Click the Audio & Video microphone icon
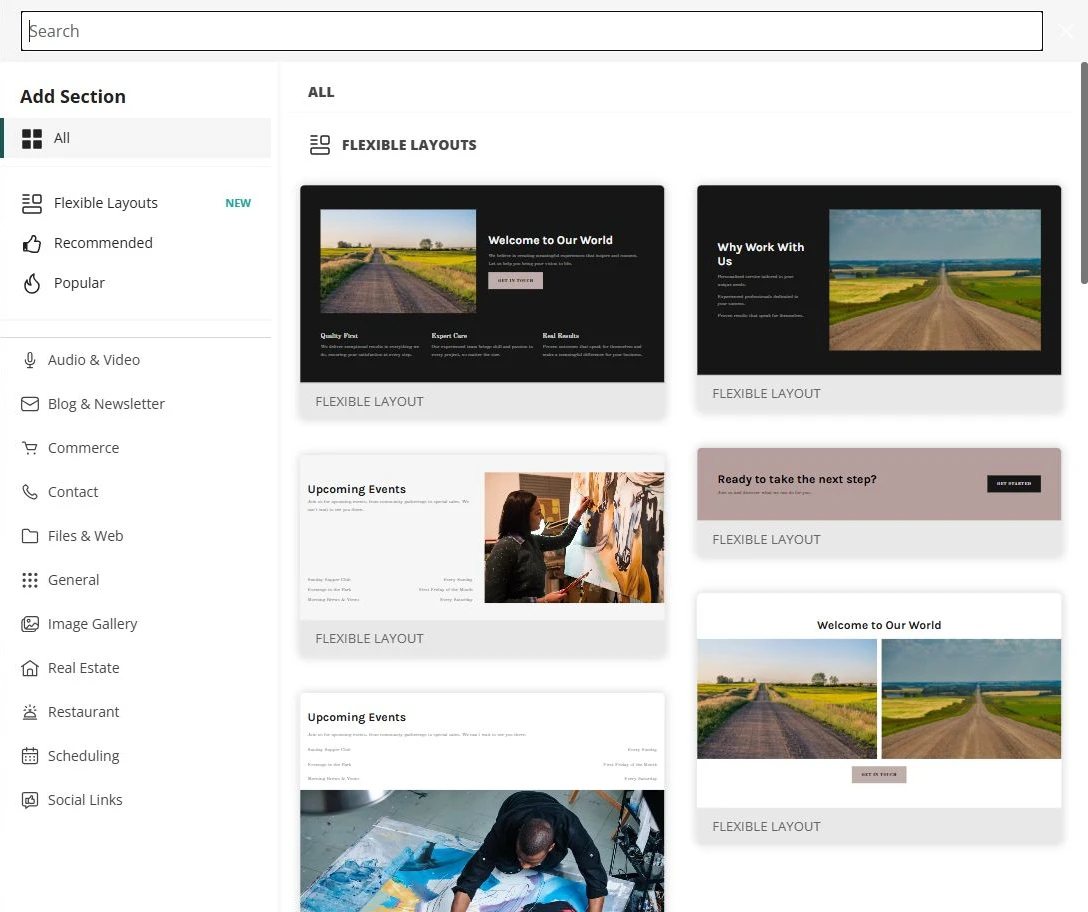This screenshot has height=912, width=1088. [x=30, y=360]
